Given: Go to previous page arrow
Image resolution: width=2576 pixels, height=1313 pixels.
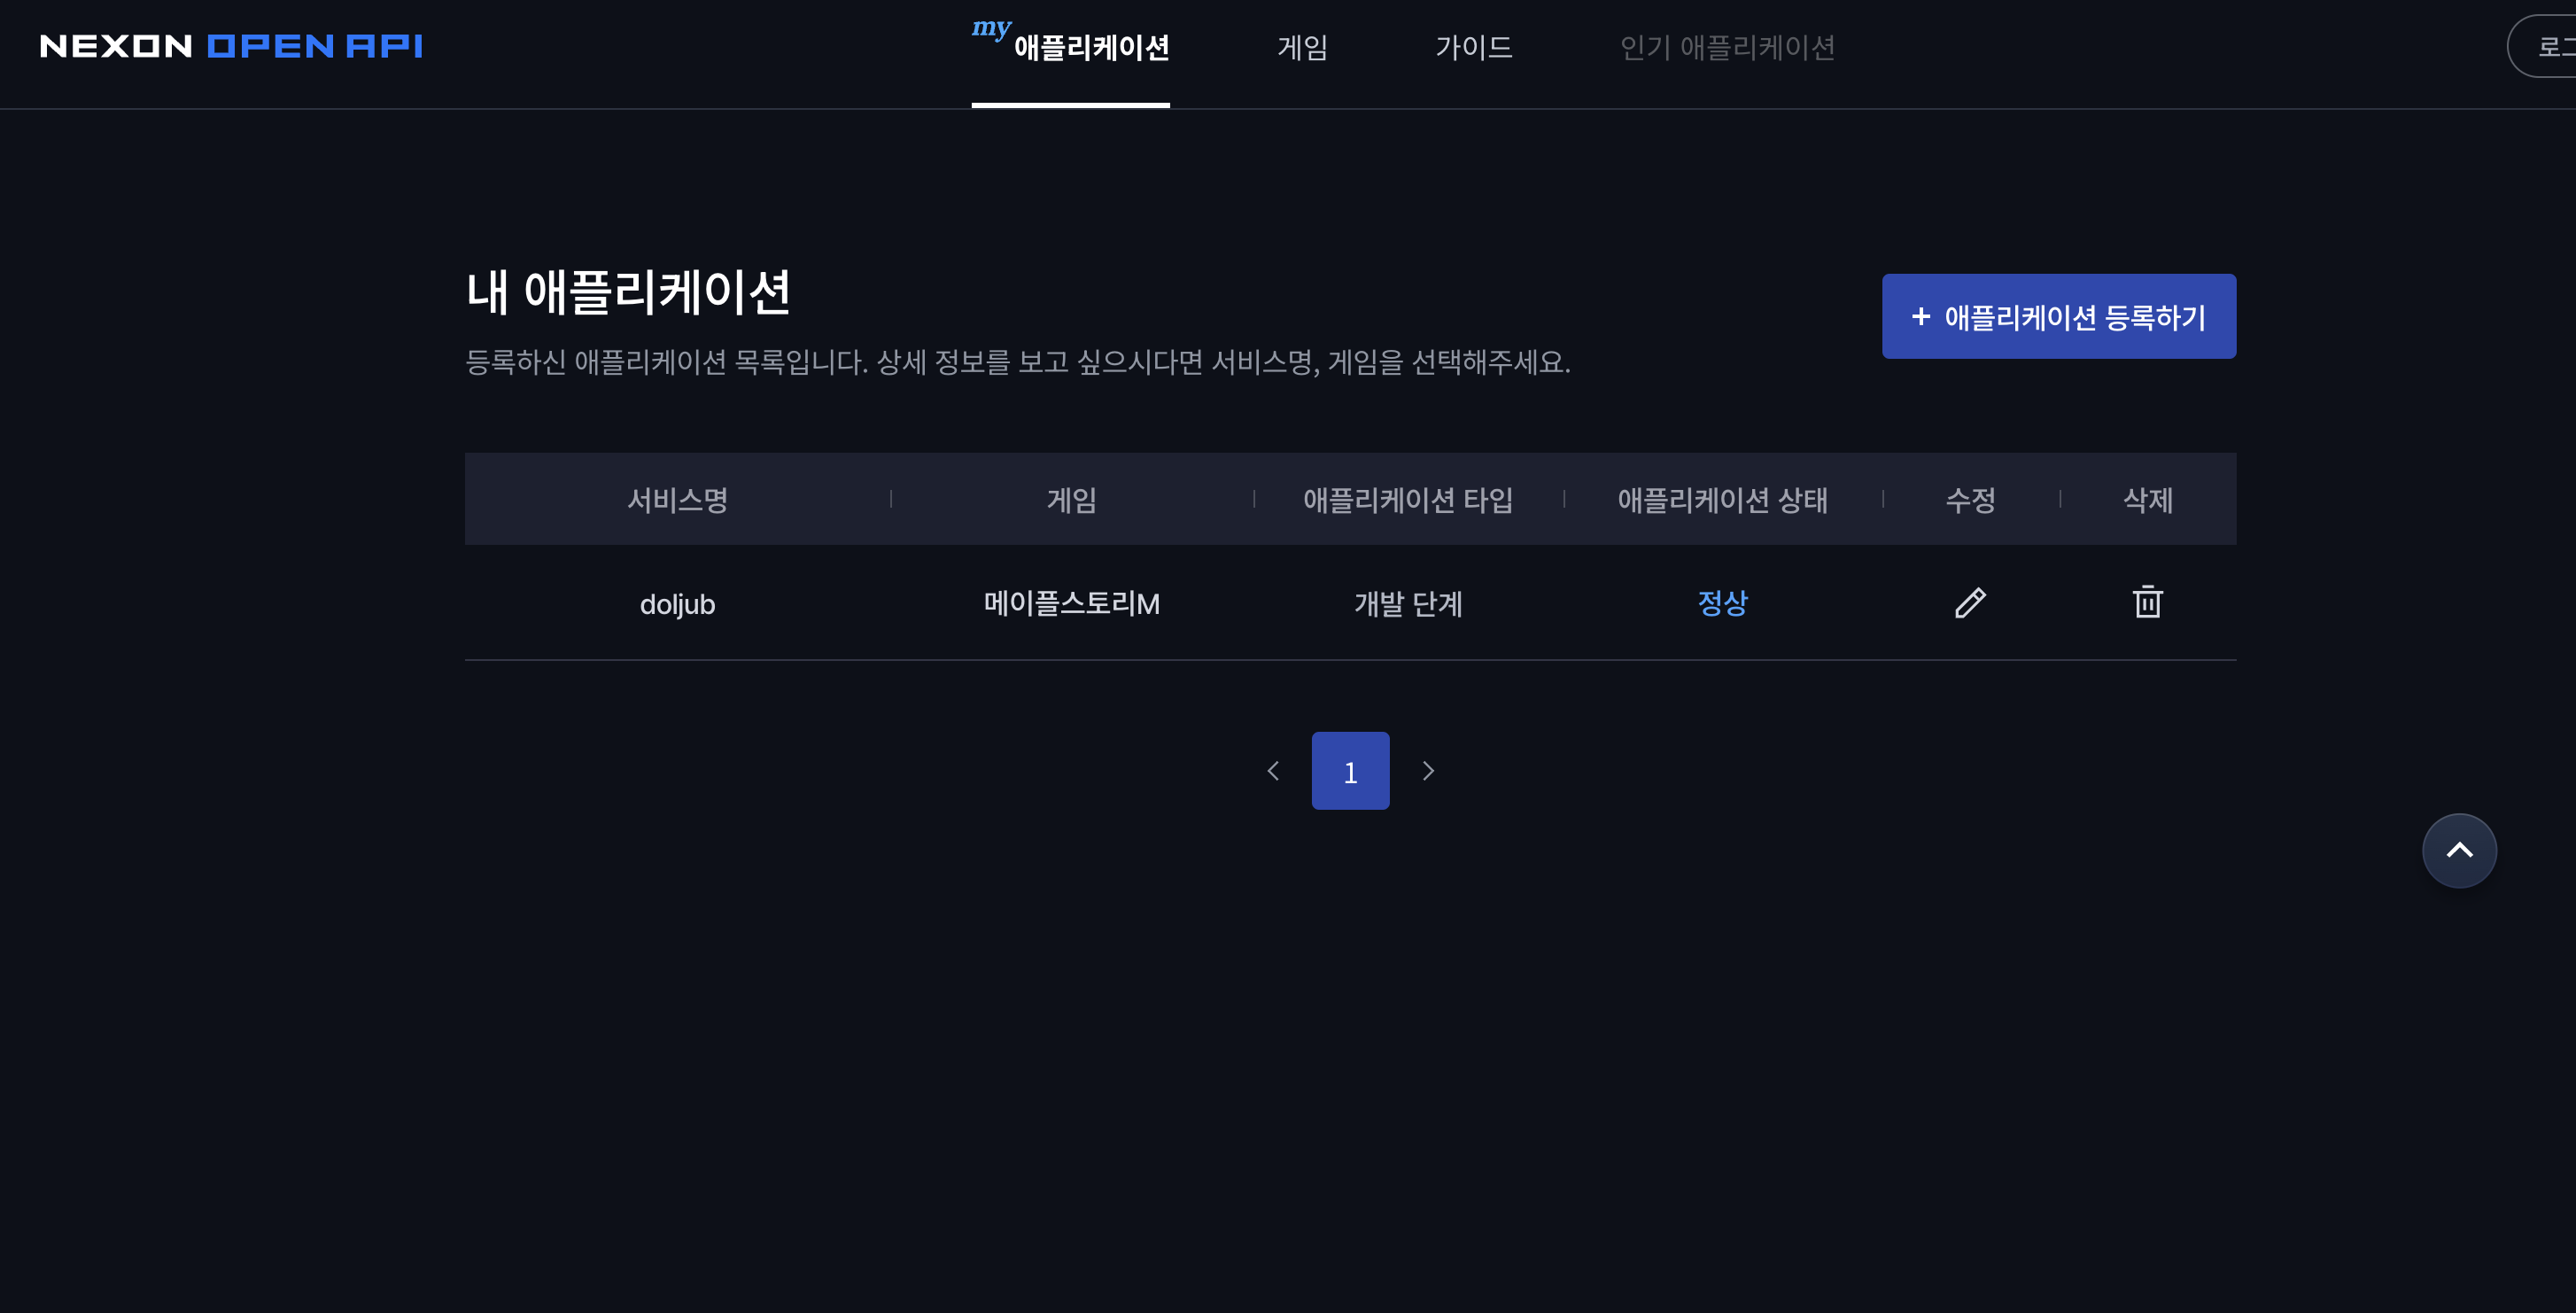Looking at the screenshot, I should [1273, 771].
